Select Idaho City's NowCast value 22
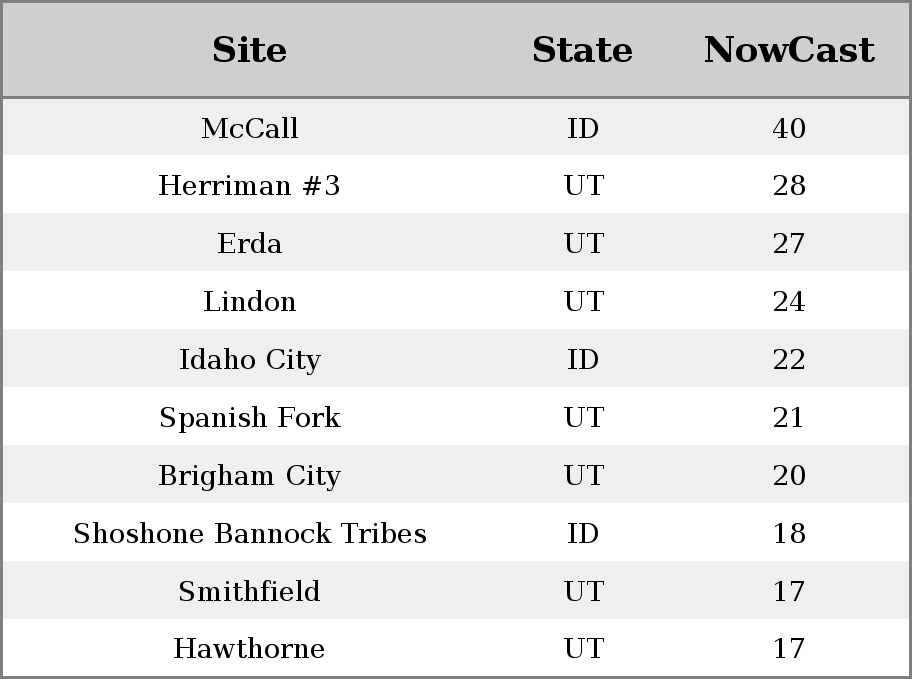This screenshot has width=912, height=679. pyautogui.click(x=789, y=360)
